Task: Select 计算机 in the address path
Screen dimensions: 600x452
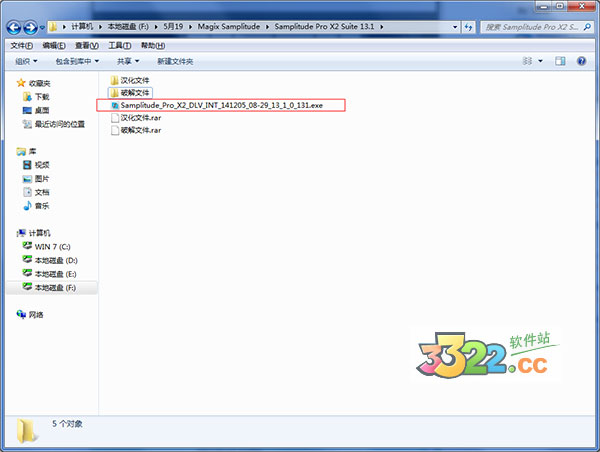Action: point(82,27)
